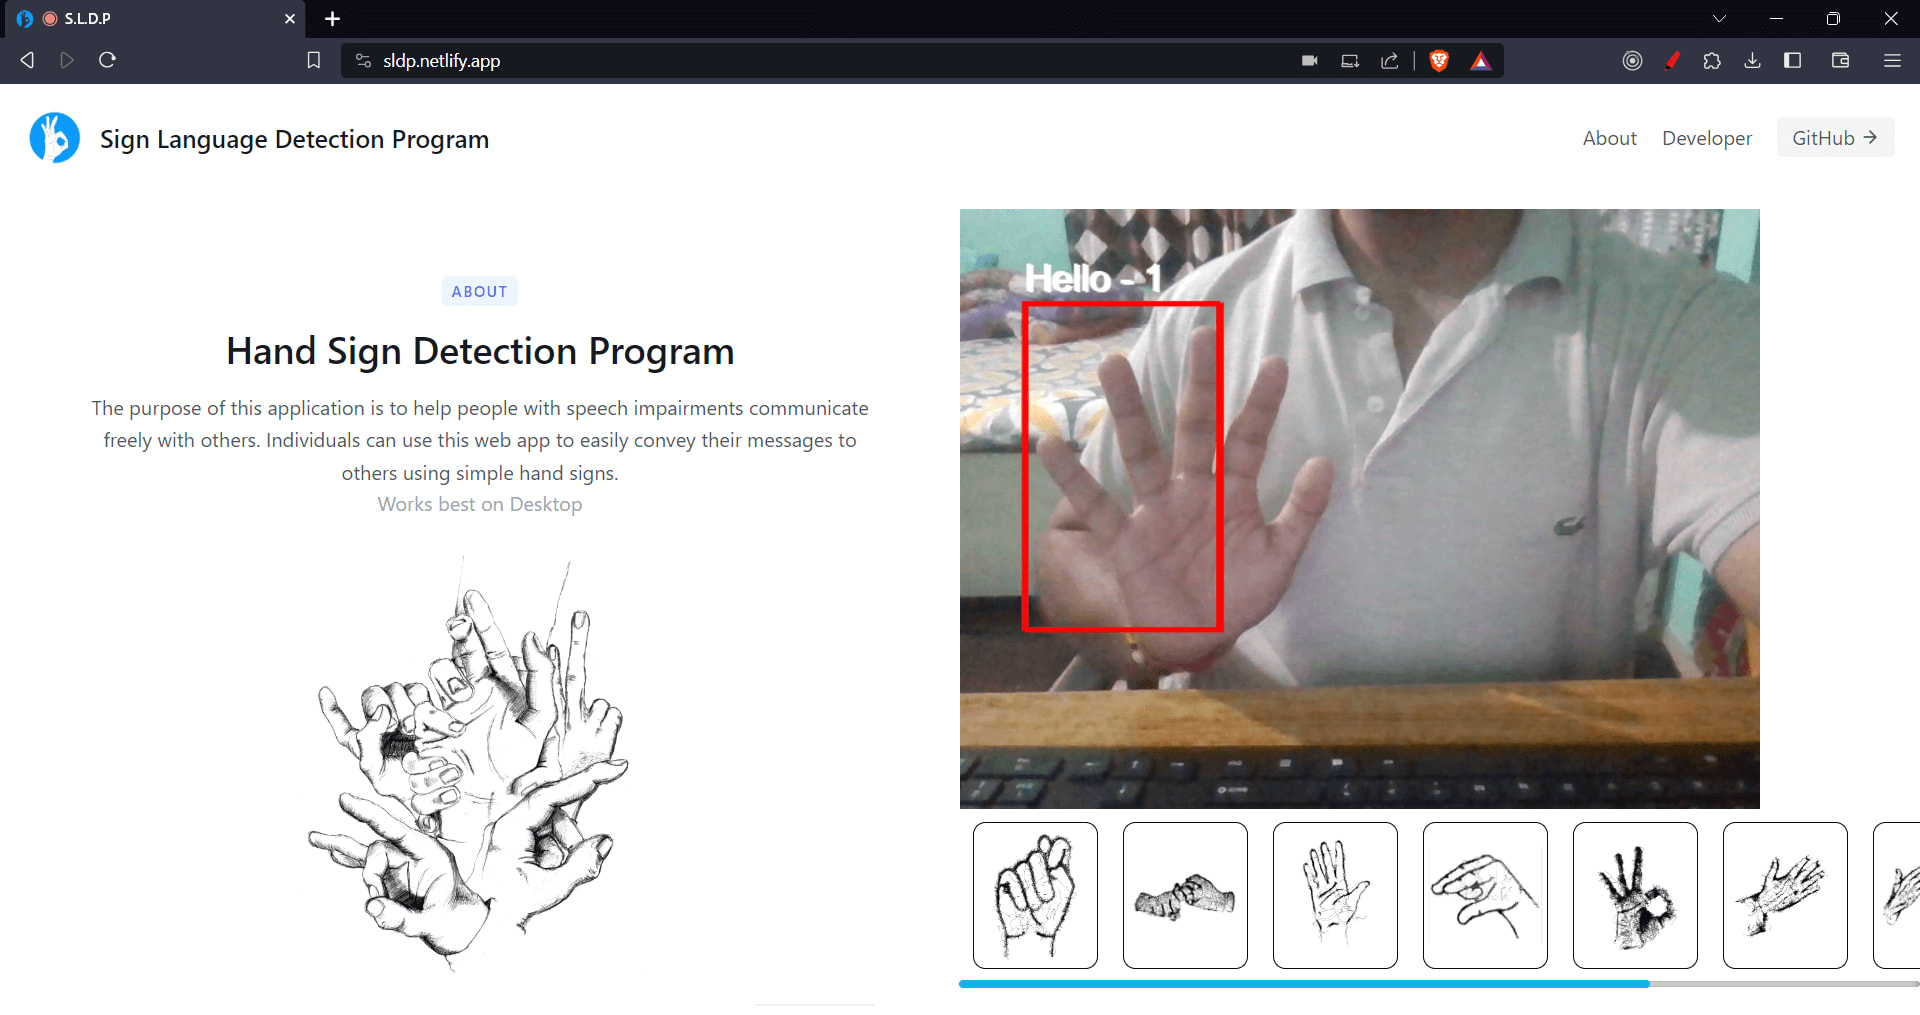This screenshot has height=1015, width=1920.
Task: Open the Downloads icon
Action: [x=1752, y=61]
